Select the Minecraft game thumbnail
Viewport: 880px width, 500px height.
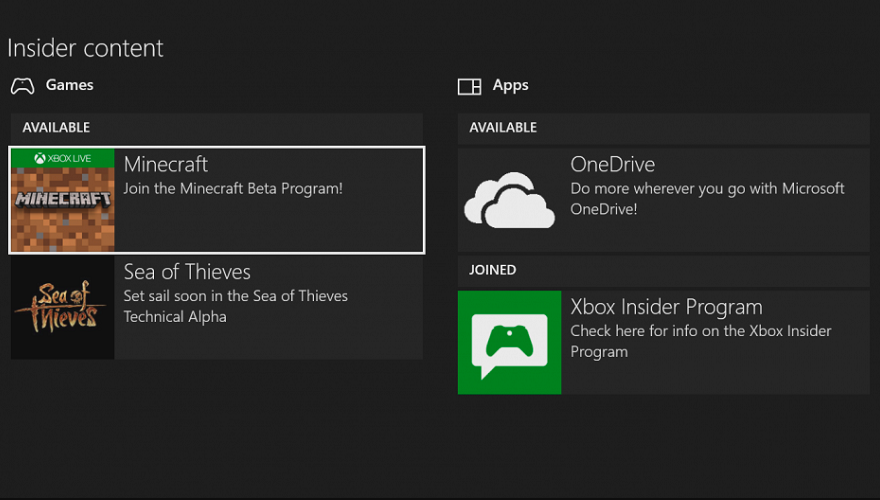pyautogui.click(x=63, y=200)
